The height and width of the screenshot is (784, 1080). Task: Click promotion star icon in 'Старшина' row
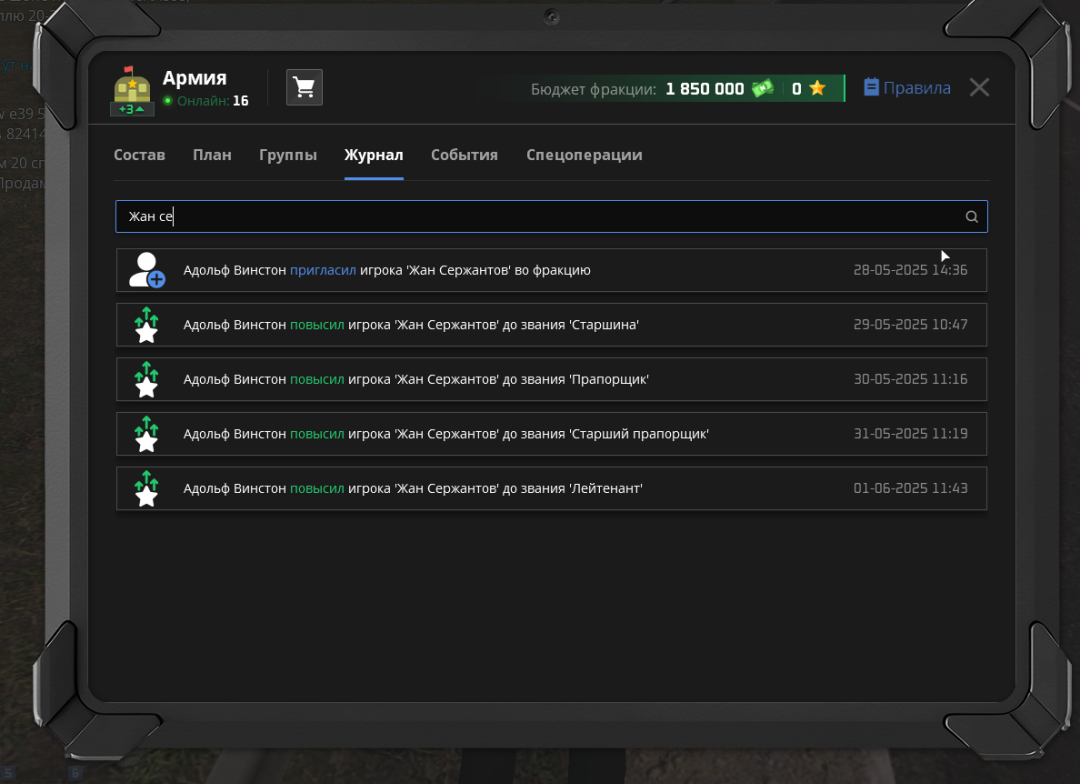coord(147,324)
